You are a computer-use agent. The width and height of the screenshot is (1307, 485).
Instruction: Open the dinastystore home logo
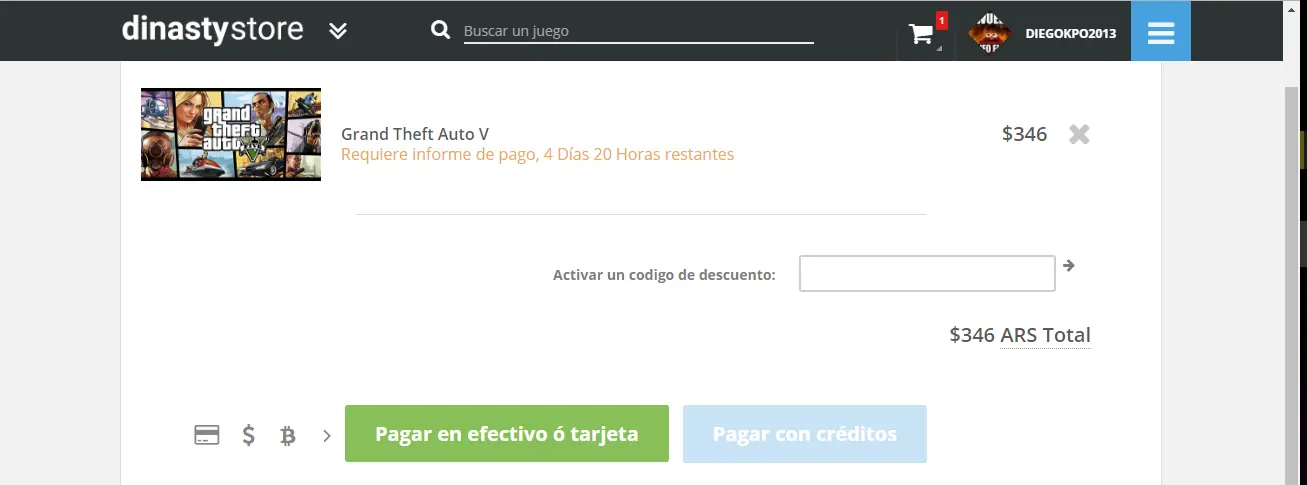[212, 29]
